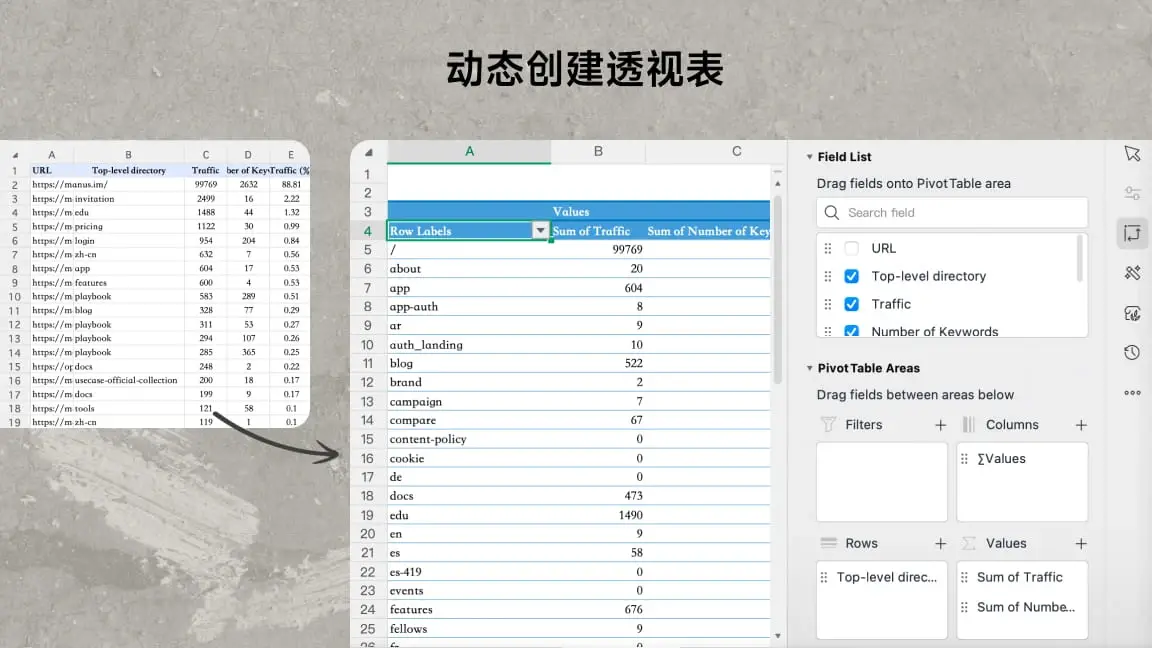Add a field to Filters with the plus

pos(940,425)
